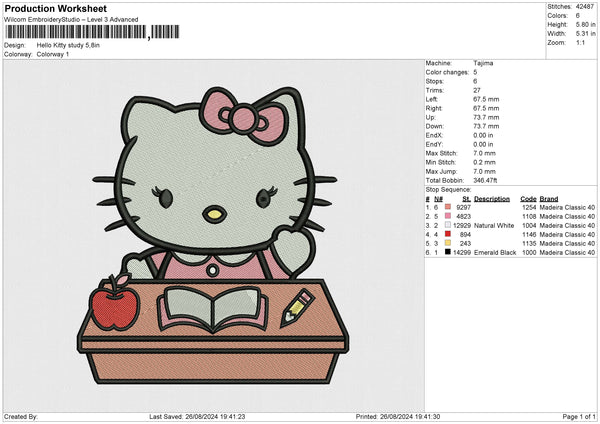Click thread code '1146'
This screenshot has height=424, width=600.
click(529, 235)
